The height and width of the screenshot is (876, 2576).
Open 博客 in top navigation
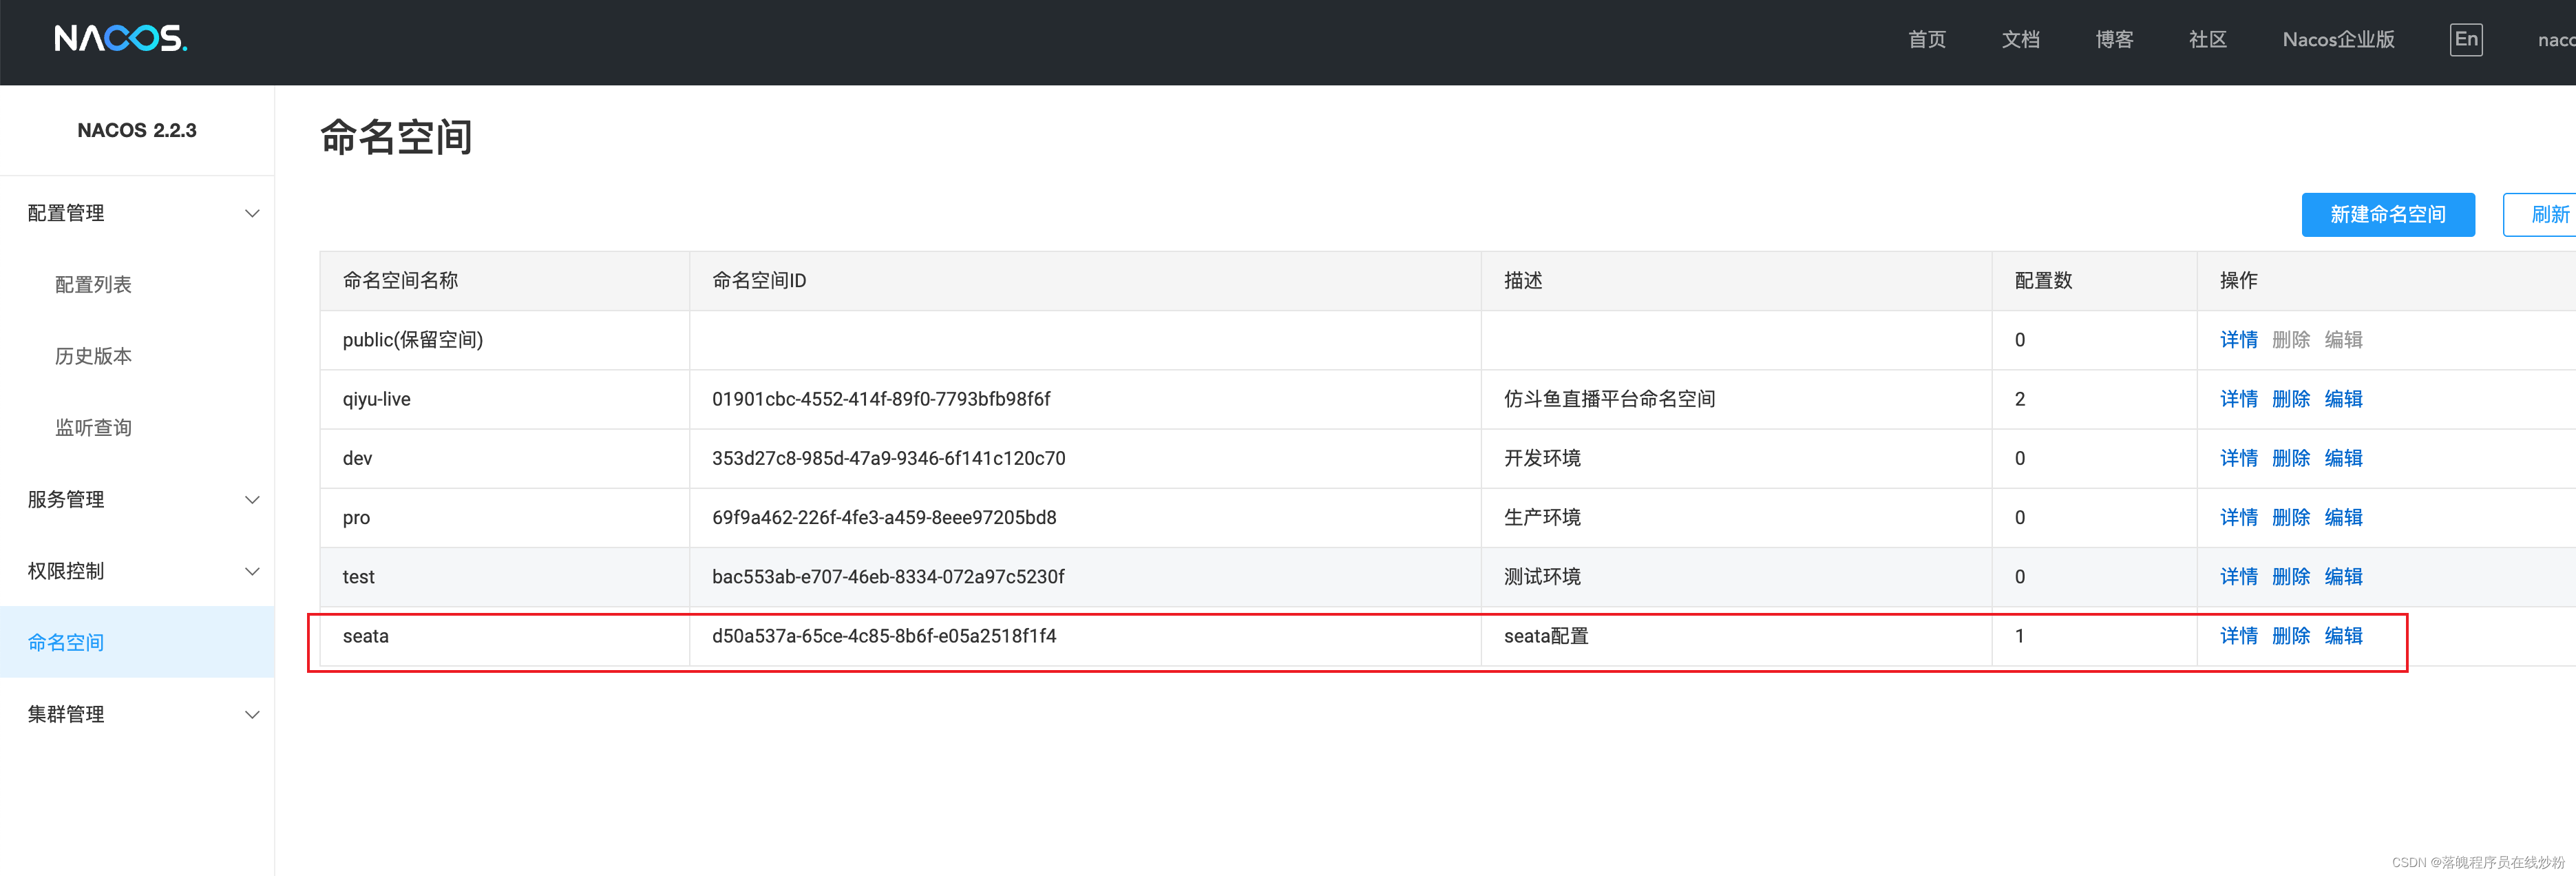coord(2114,40)
